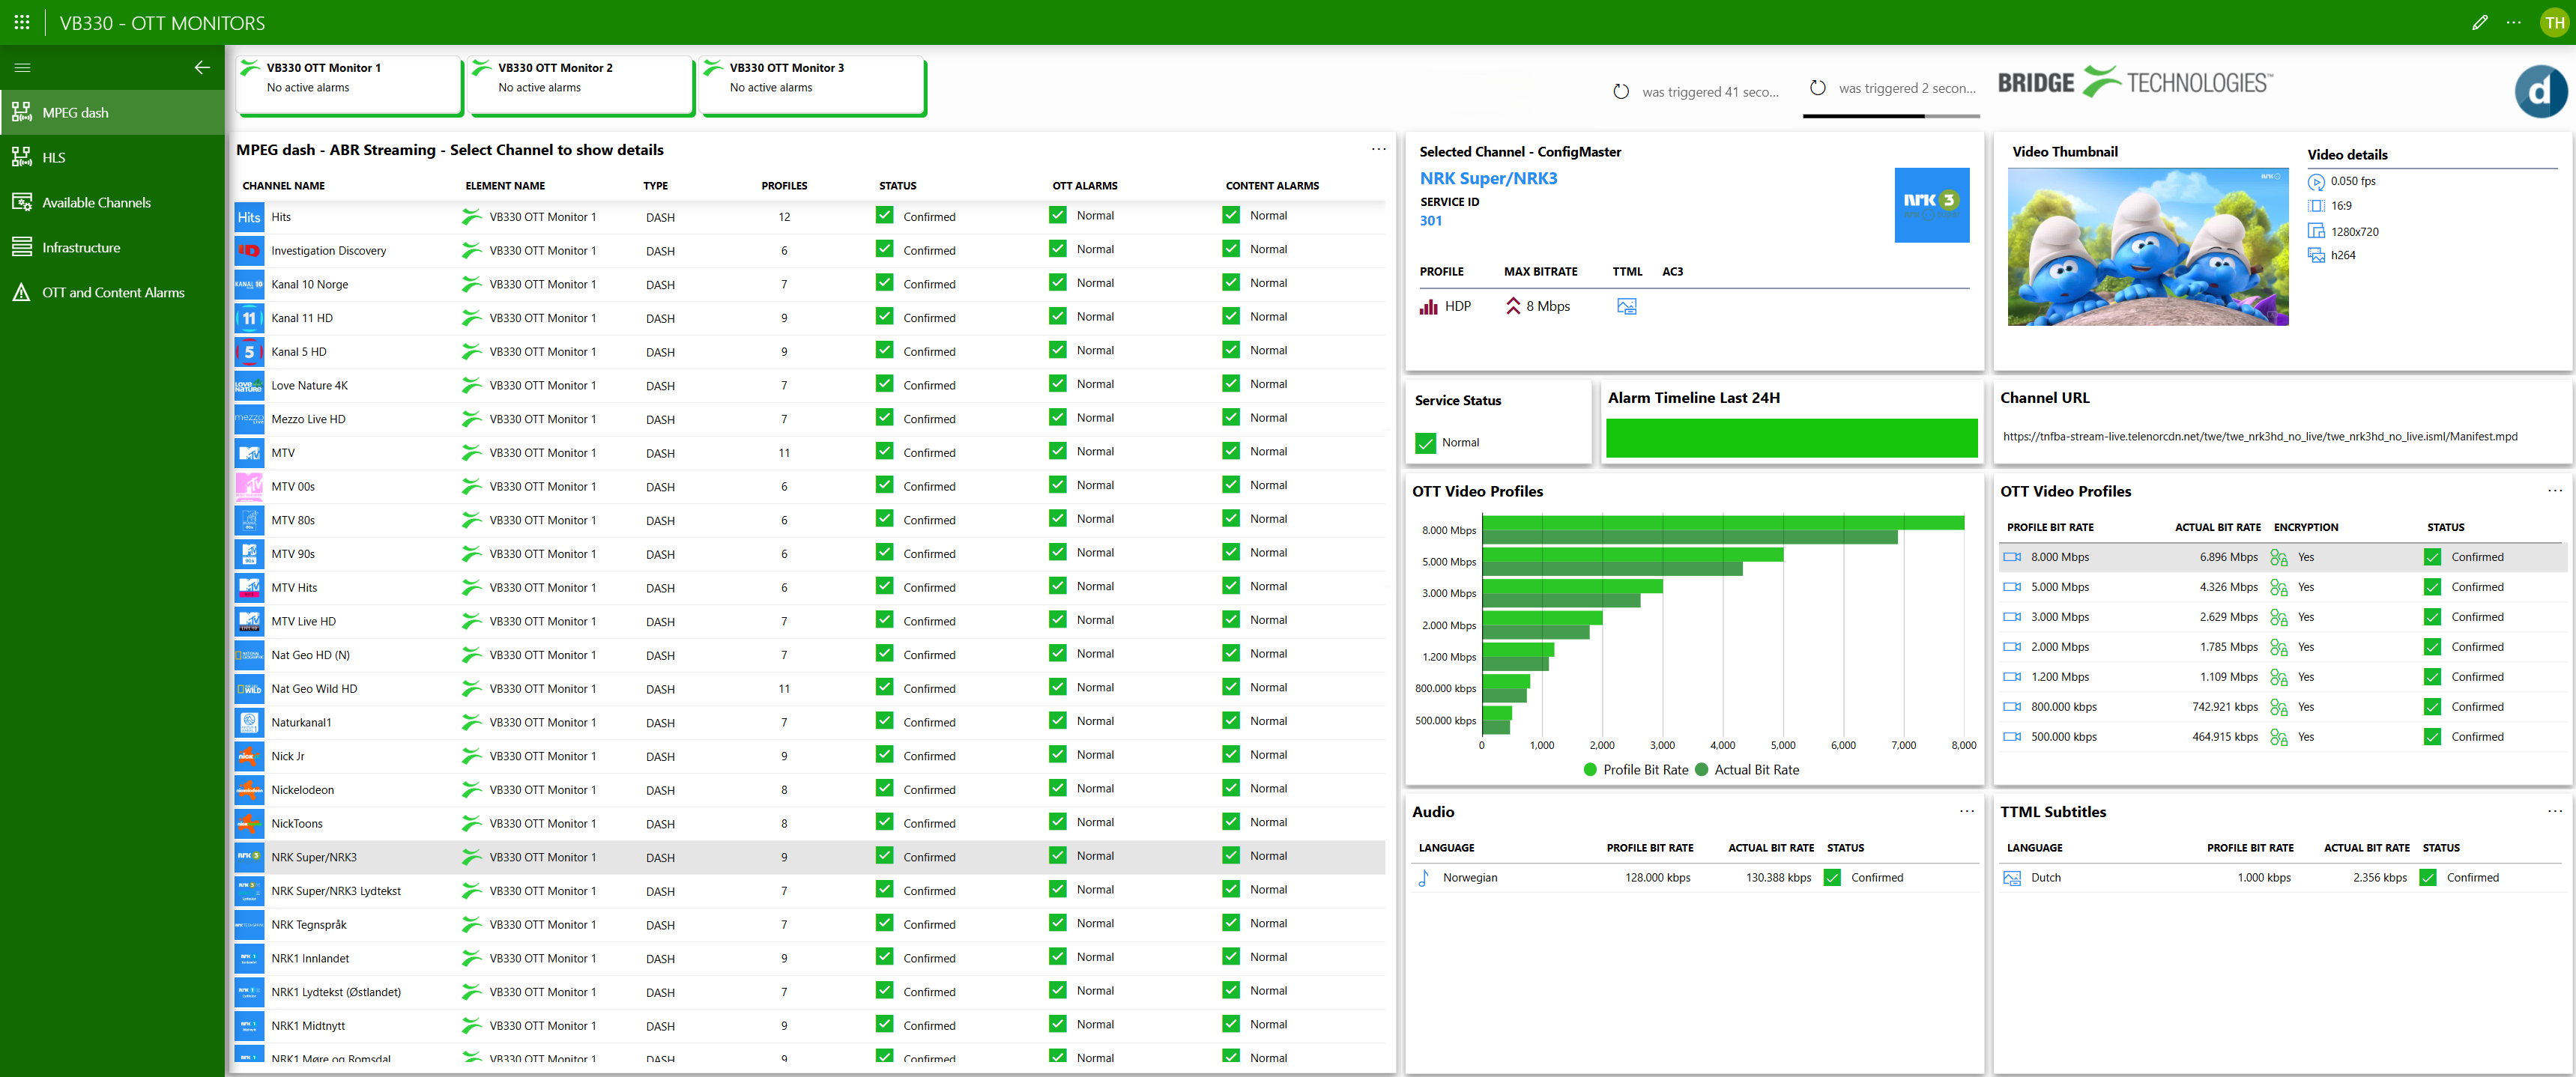Click the NRK Super/NRK3 channel title link

tap(1488, 178)
